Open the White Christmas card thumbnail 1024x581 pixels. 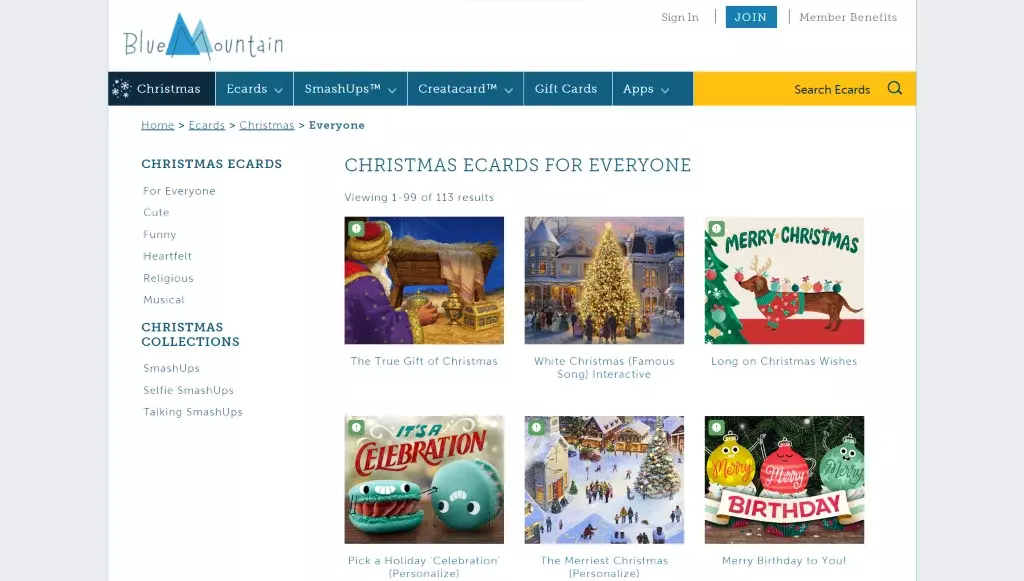click(x=604, y=280)
